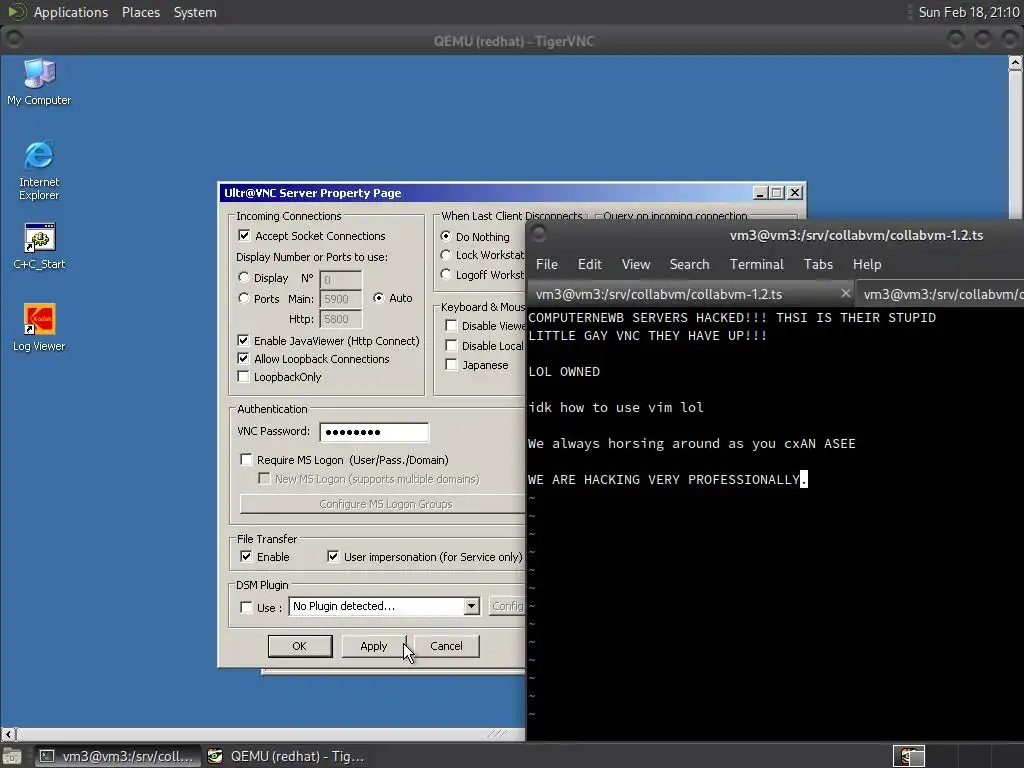Click OK in UltraVNC property page
1024x768 pixels.
pos(300,646)
